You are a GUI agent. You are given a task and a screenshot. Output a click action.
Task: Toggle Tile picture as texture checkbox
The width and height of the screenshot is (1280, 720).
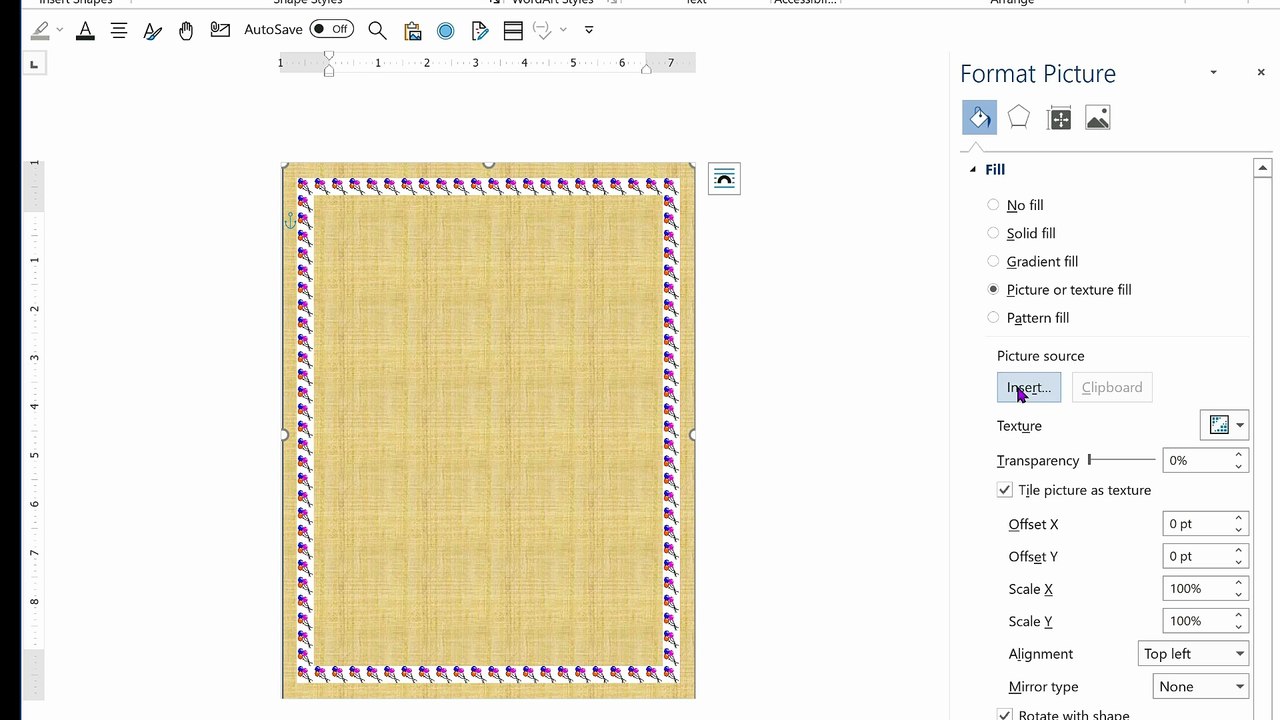(1005, 490)
